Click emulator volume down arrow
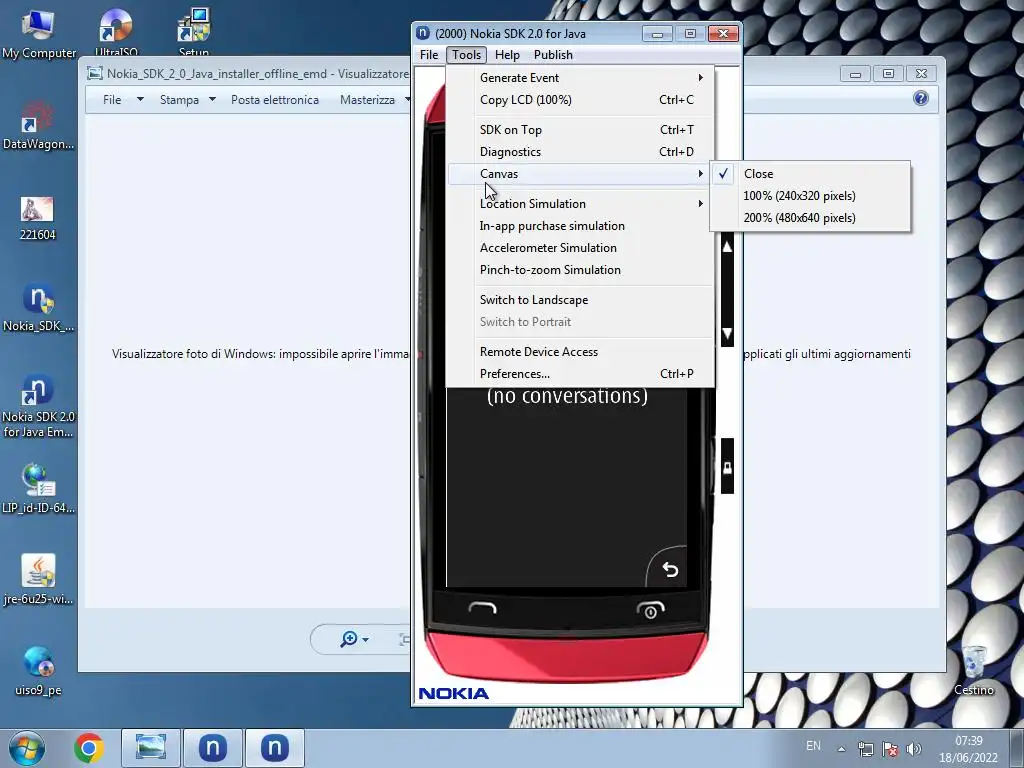This screenshot has width=1024, height=768. tap(727, 334)
